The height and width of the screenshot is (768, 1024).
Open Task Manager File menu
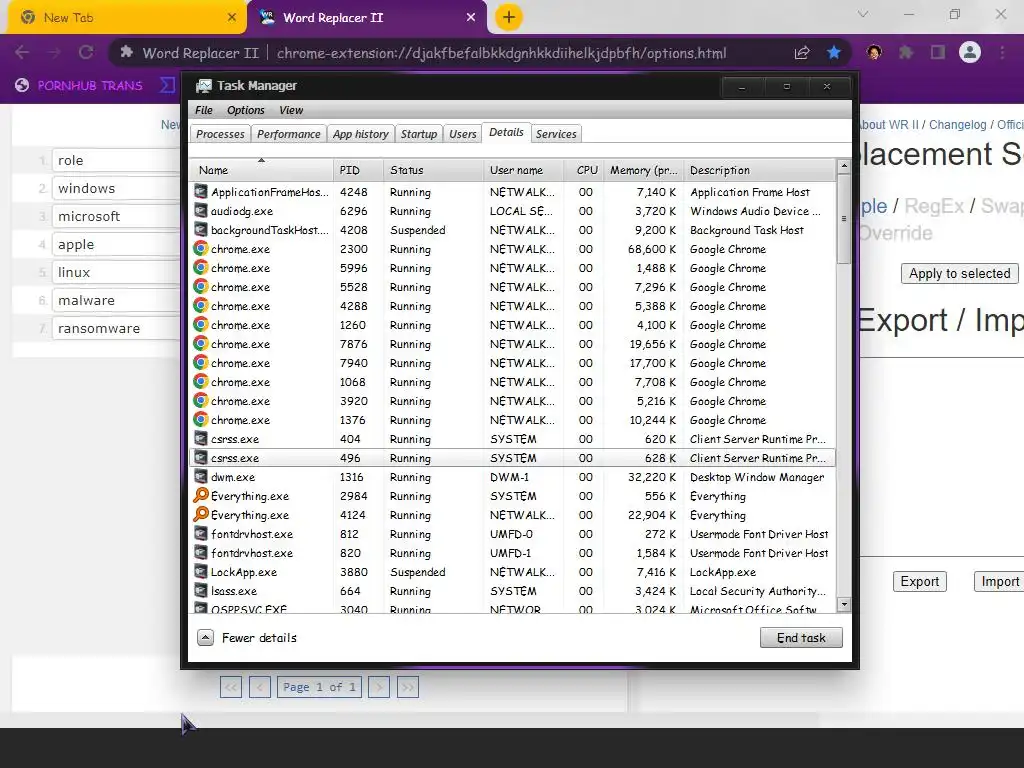[x=204, y=110]
